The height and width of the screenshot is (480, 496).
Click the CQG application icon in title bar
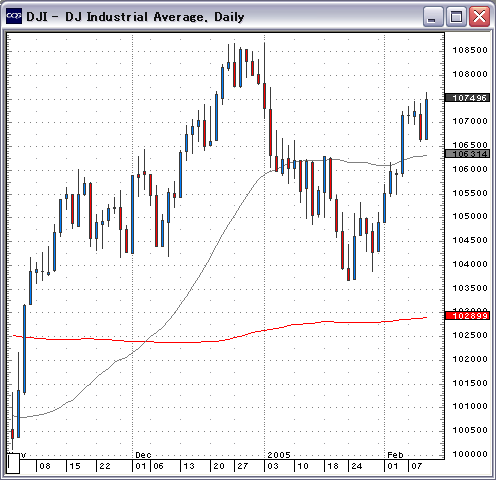click(x=14, y=16)
